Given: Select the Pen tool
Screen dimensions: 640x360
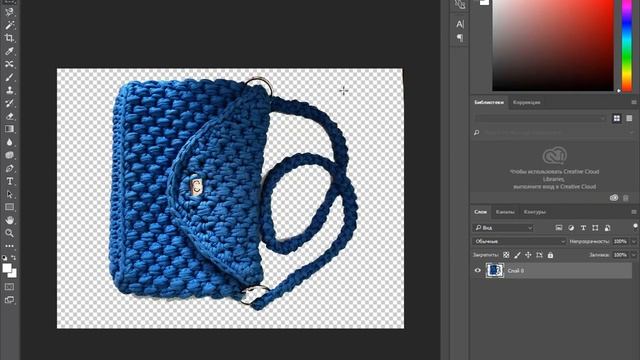Looking at the screenshot, I should (x=9, y=168).
